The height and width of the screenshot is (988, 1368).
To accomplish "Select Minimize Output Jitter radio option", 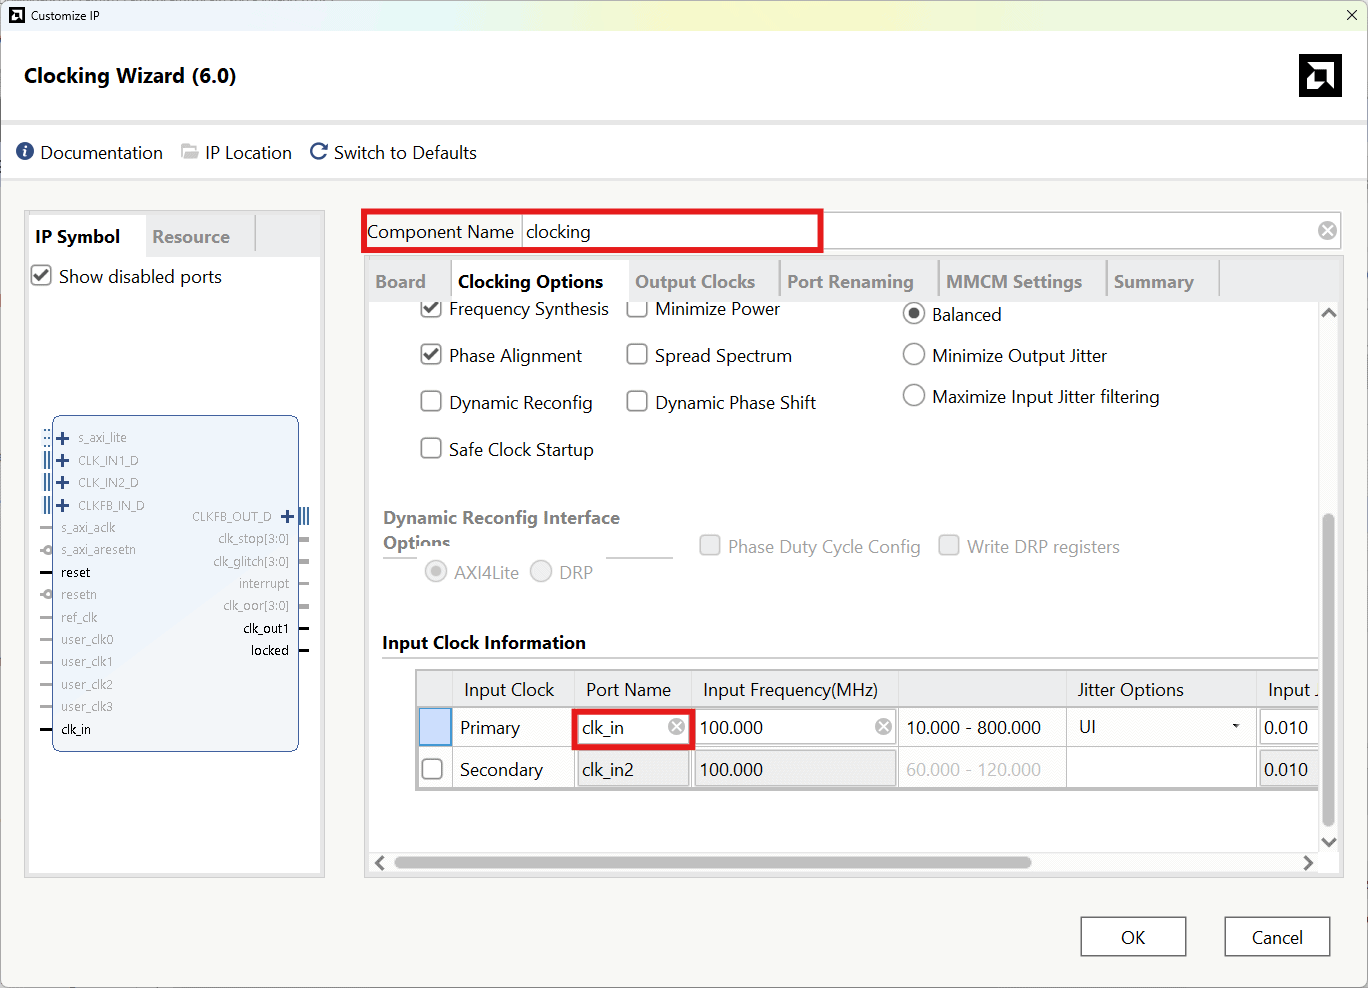I will (913, 355).
